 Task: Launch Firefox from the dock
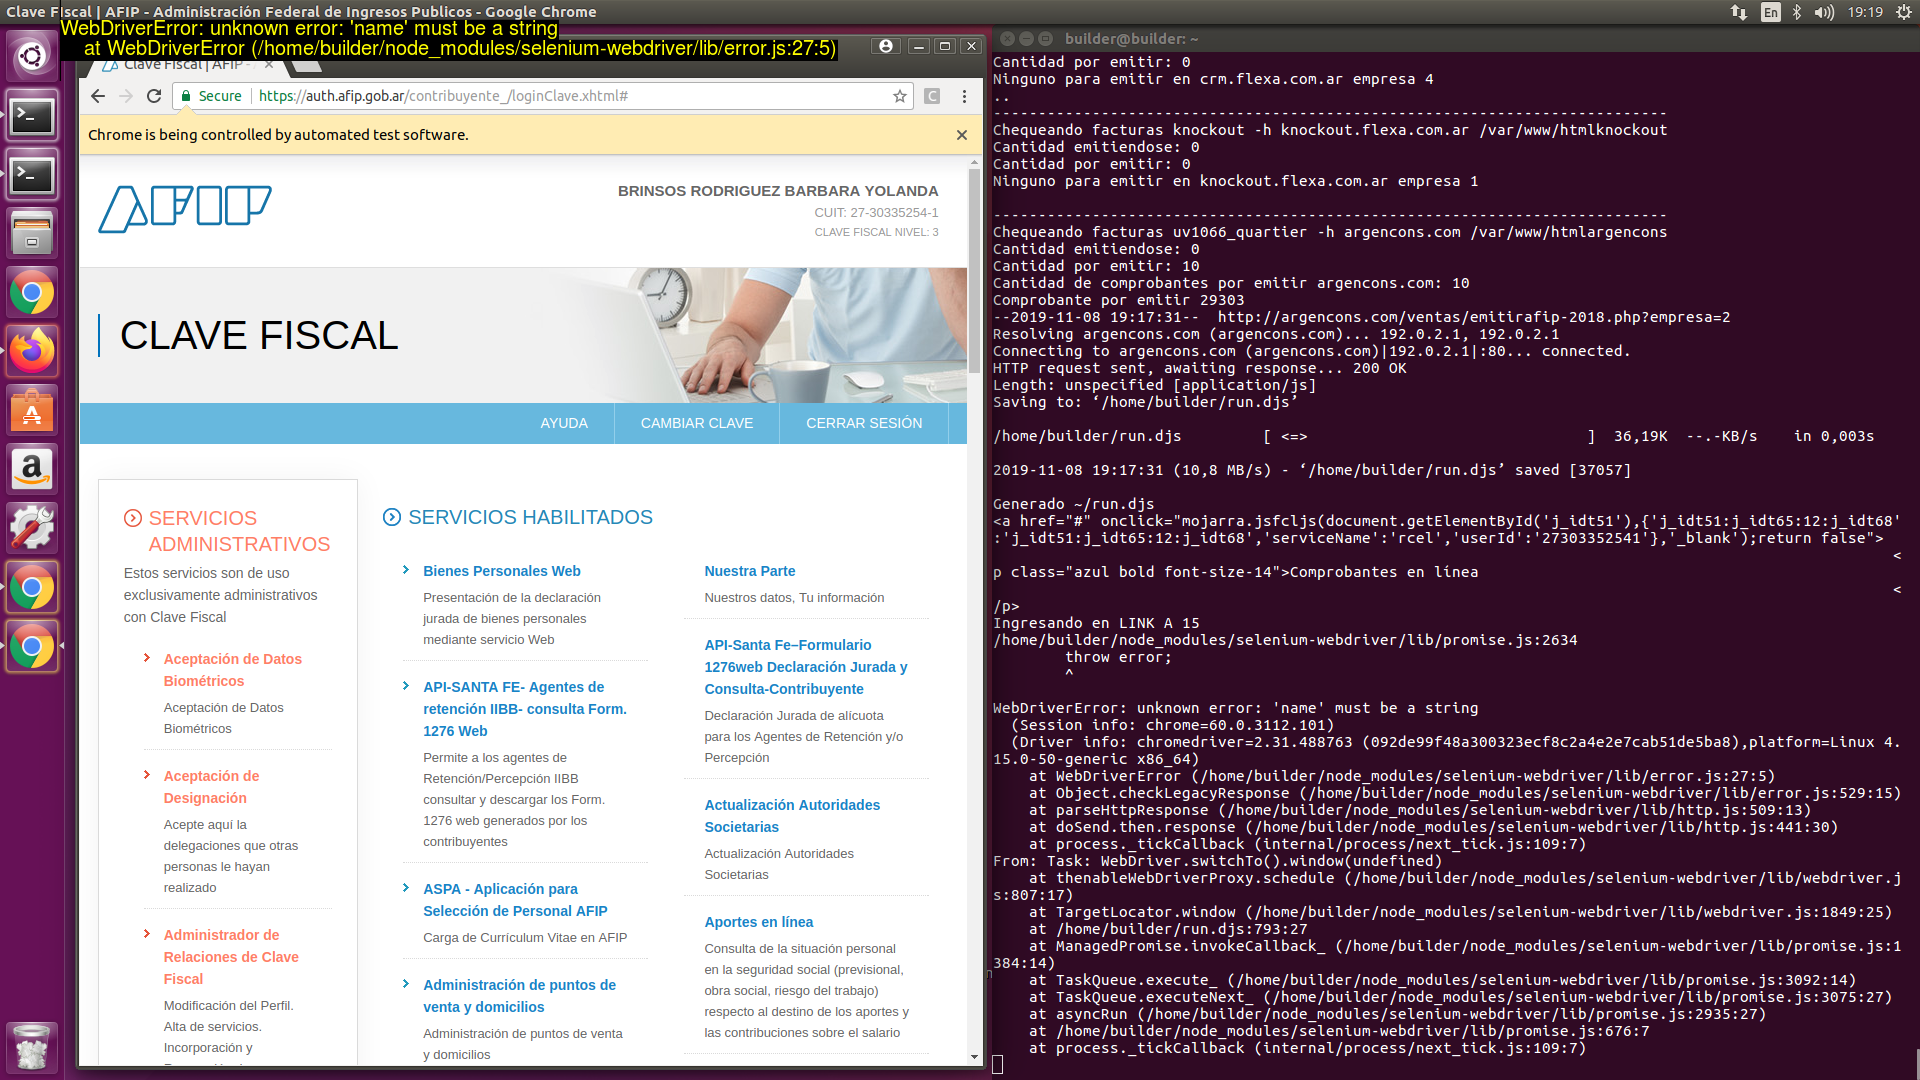tap(32, 352)
